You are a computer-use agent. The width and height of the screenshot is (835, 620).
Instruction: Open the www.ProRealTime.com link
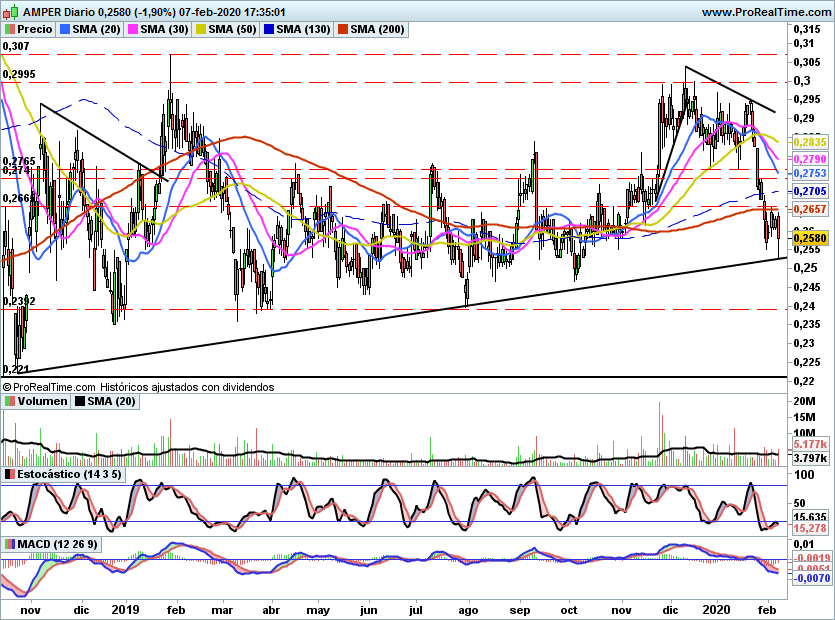pos(766,12)
